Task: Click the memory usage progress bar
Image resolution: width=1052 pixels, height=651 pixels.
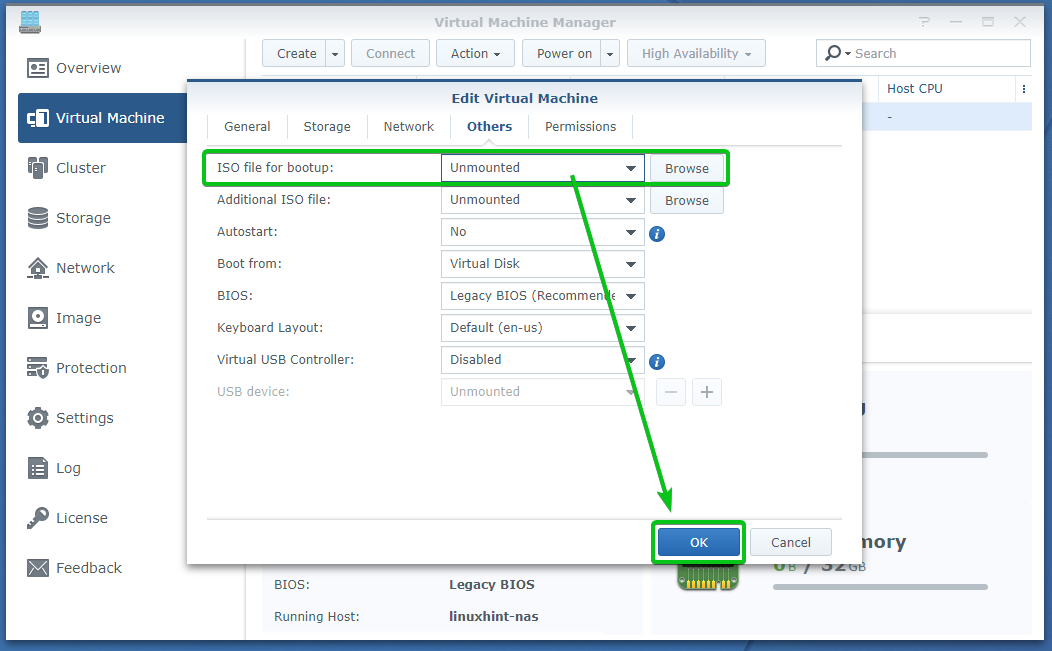Action: click(880, 587)
